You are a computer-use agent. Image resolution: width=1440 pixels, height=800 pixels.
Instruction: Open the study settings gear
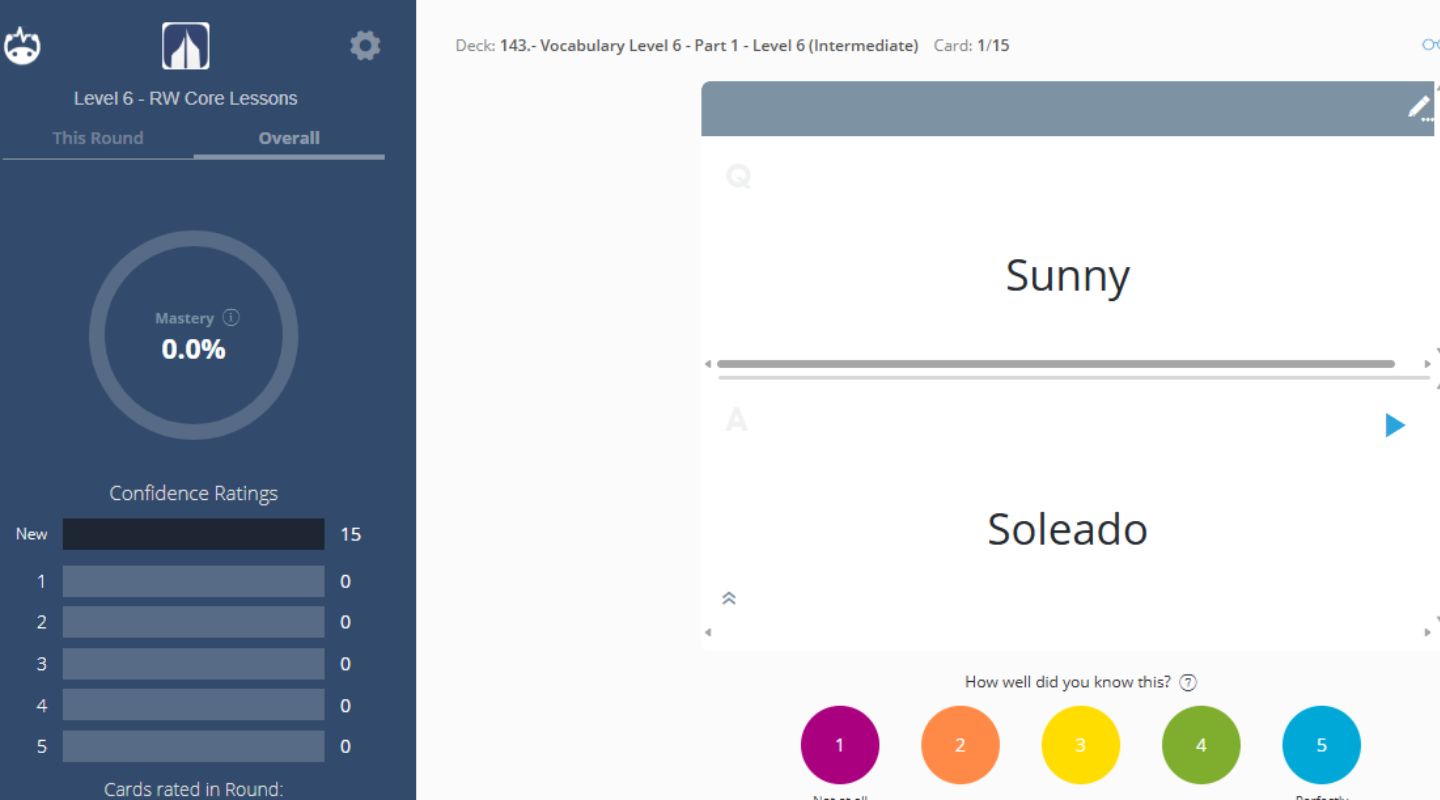pos(365,44)
